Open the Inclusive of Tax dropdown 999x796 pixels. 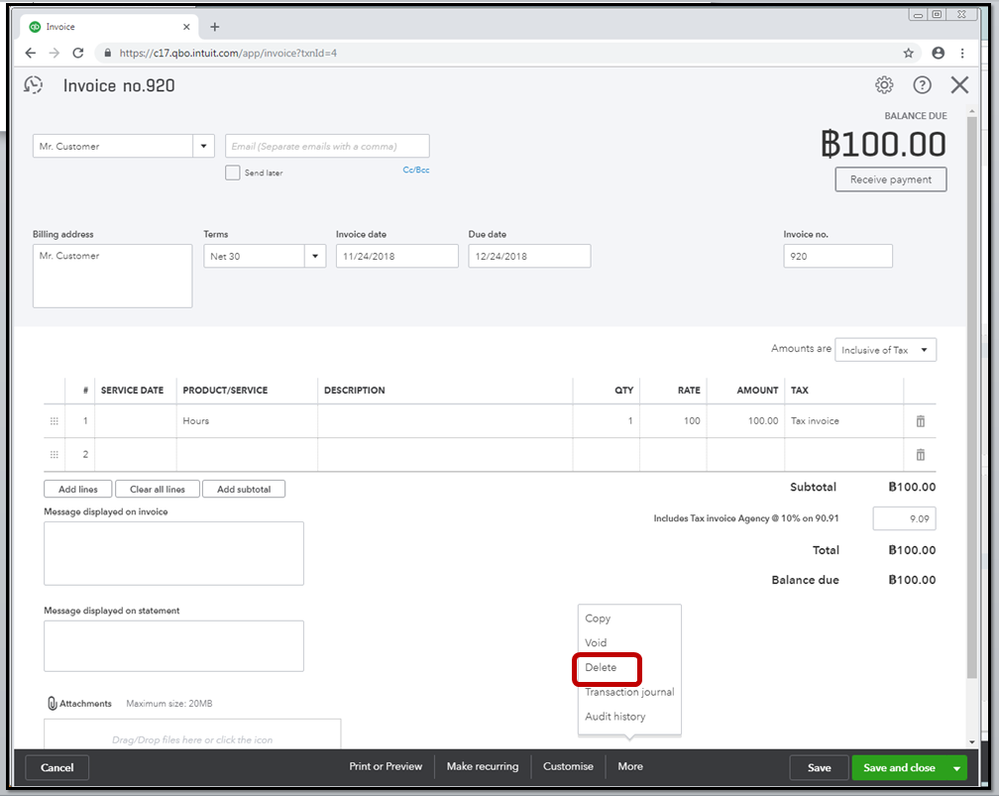(x=886, y=350)
